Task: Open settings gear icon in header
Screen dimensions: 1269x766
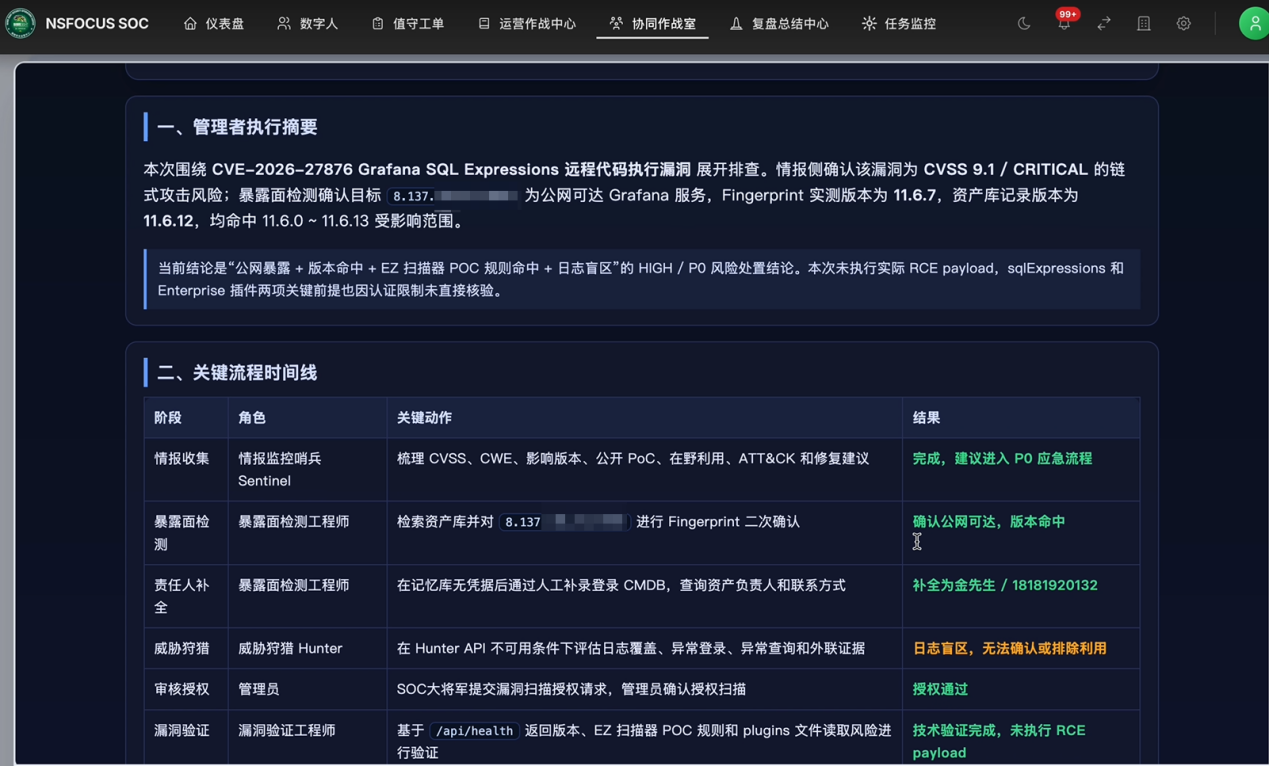Action: 1184,23
